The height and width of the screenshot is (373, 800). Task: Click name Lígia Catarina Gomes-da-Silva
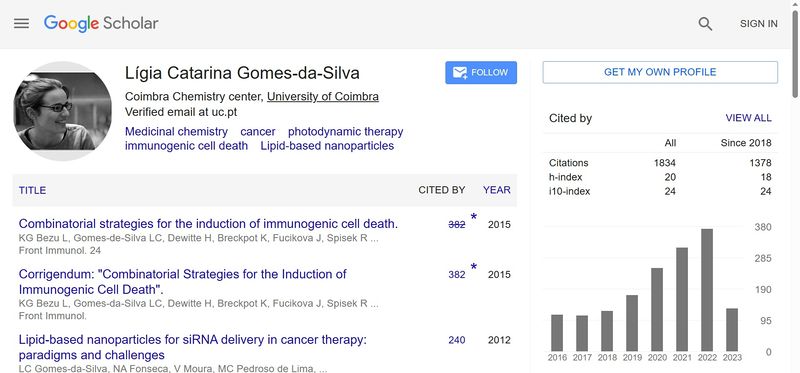tap(242, 73)
